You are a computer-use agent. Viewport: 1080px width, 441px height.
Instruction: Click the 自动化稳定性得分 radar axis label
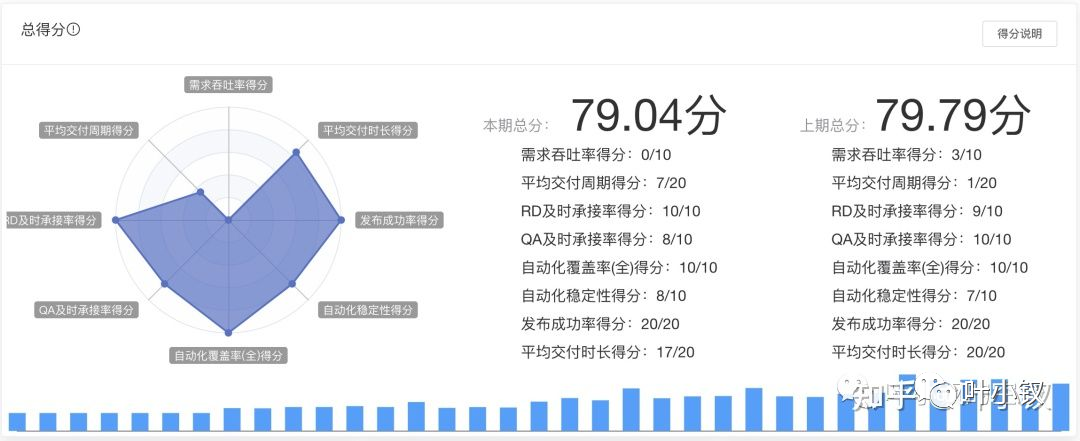pos(369,310)
